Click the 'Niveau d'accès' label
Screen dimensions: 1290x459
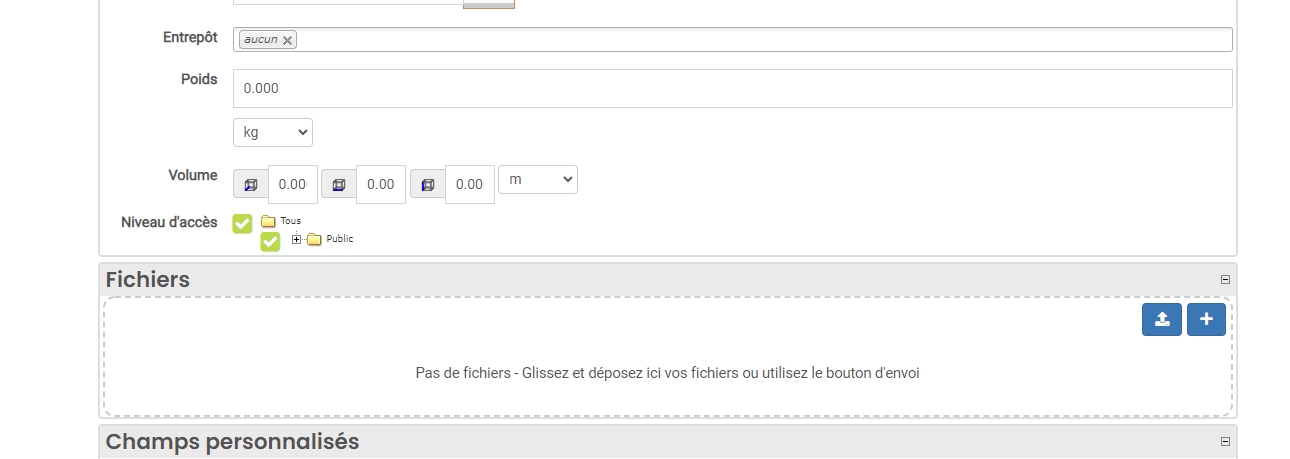169,222
